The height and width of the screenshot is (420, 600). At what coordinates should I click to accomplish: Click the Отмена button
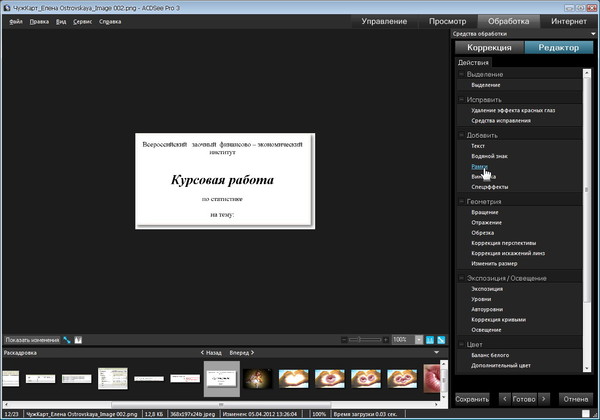(576, 399)
